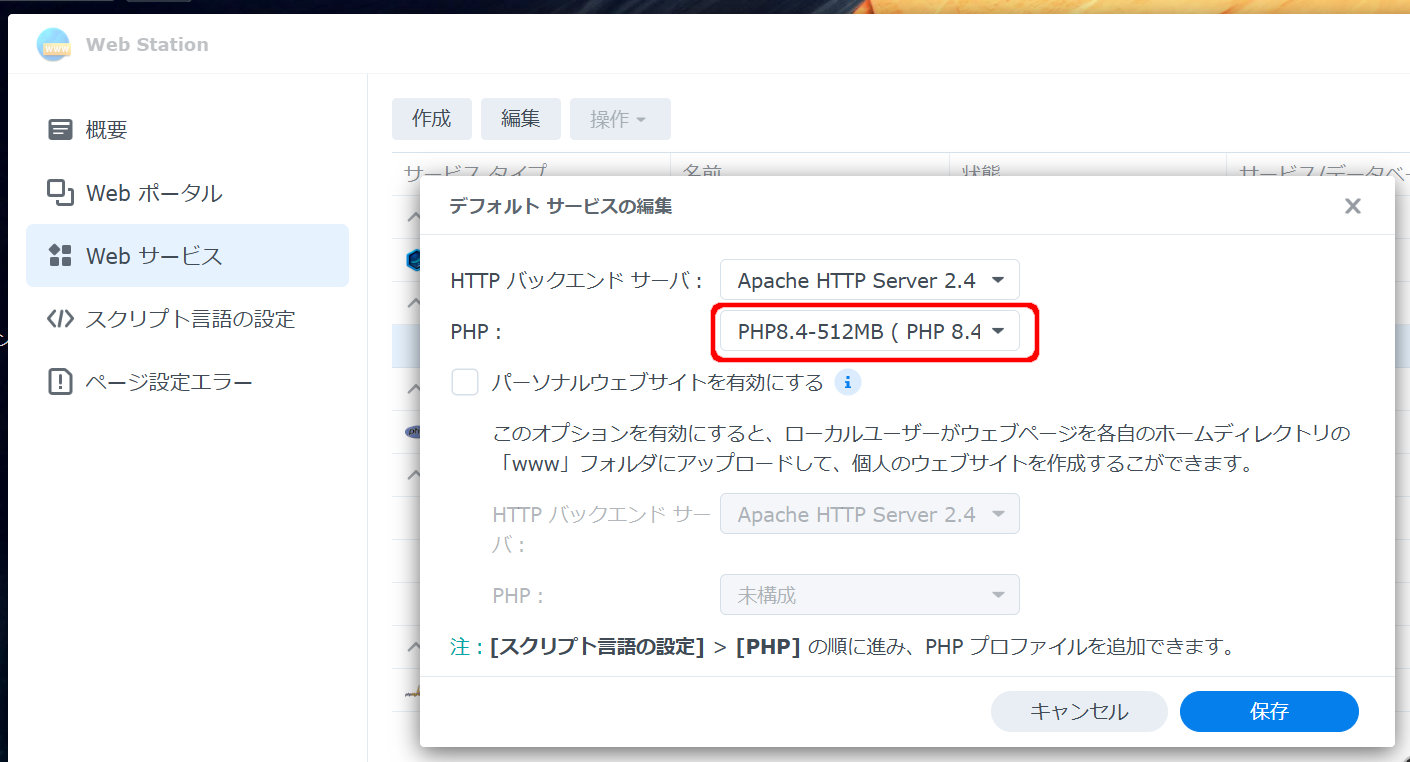Click the Web ポータル sidebar icon
The width and height of the screenshot is (1410, 762).
tap(61, 193)
